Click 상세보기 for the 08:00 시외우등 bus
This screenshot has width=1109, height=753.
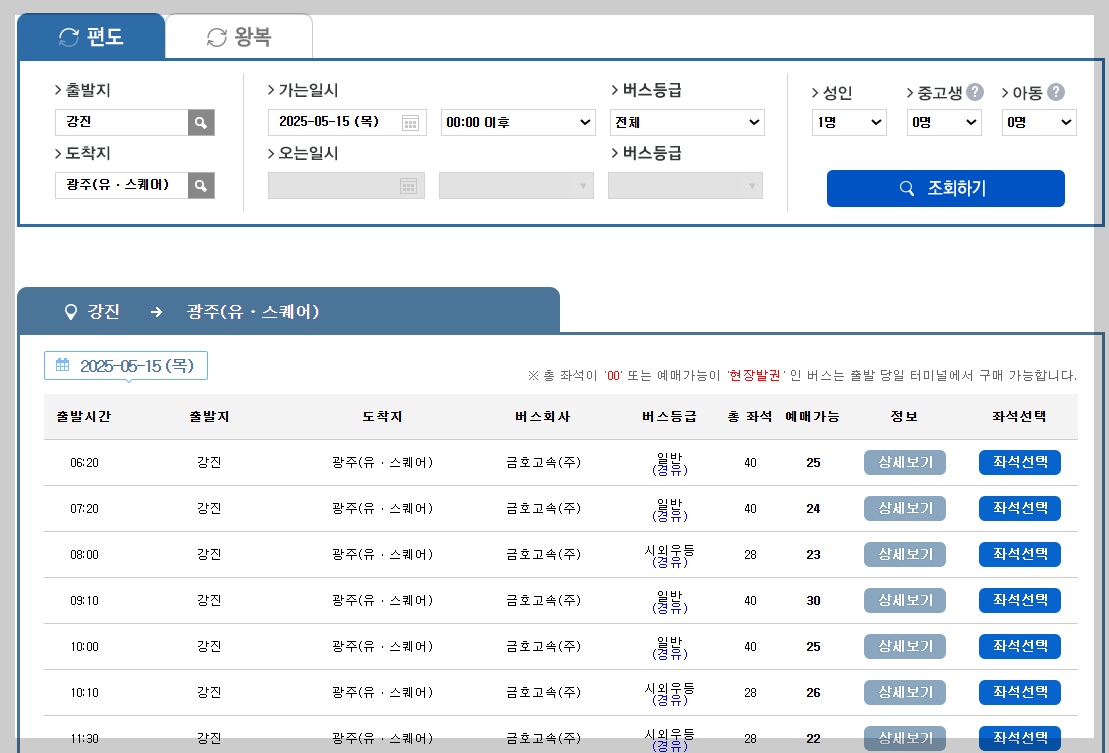(904, 553)
